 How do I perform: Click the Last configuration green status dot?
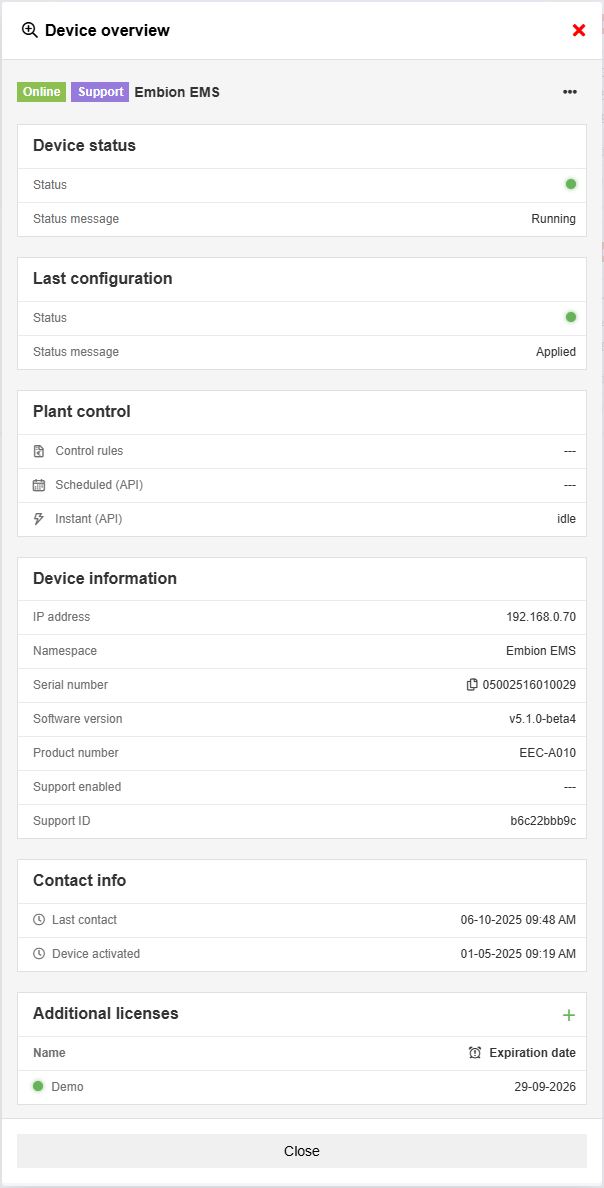point(571,317)
